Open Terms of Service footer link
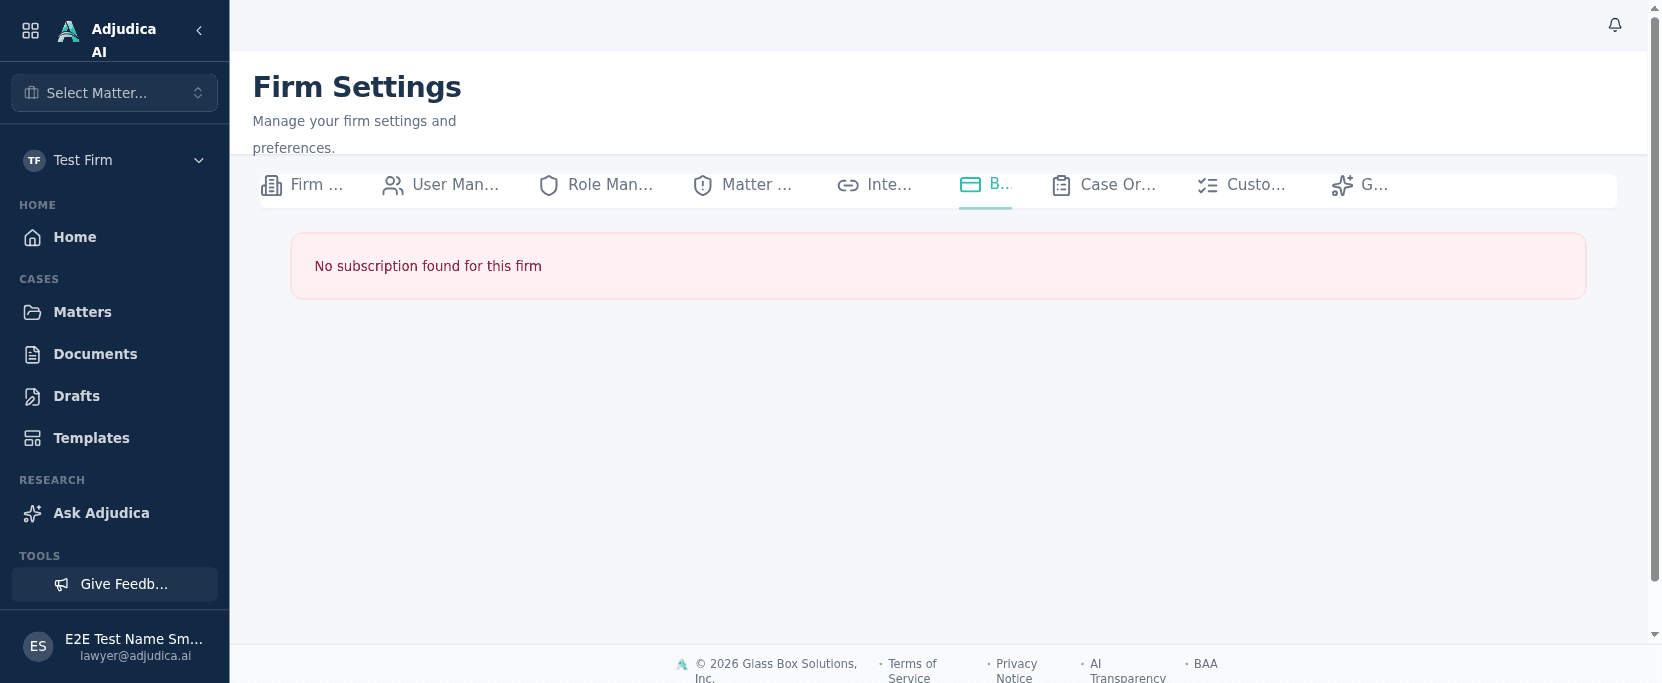Image resolution: width=1662 pixels, height=683 pixels. coord(912,671)
